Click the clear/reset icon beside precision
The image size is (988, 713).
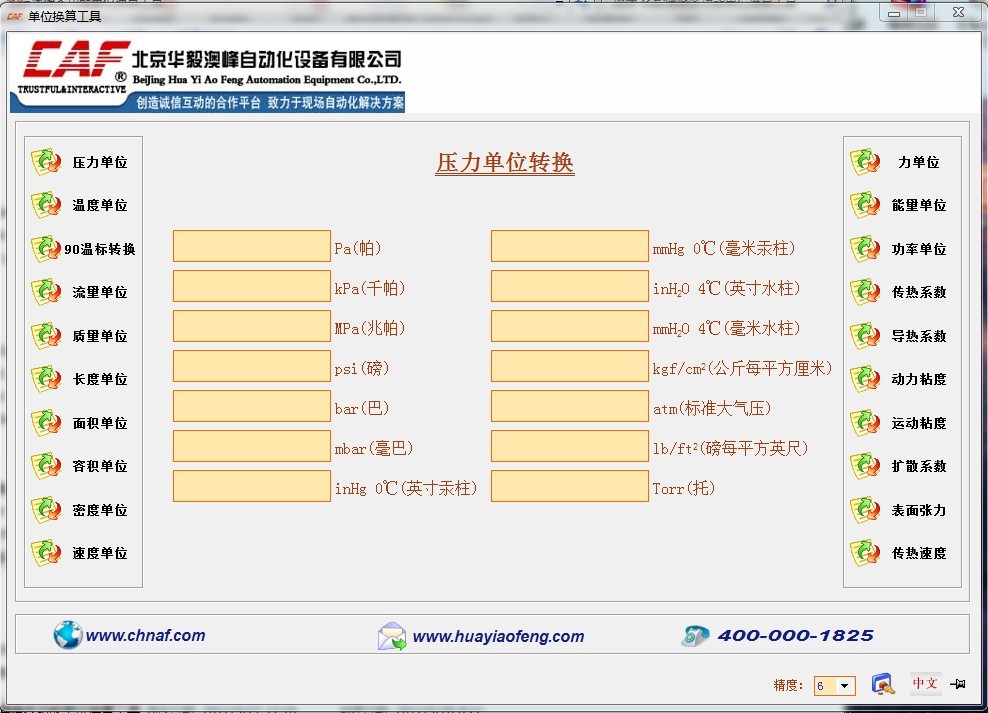coord(882,684)
